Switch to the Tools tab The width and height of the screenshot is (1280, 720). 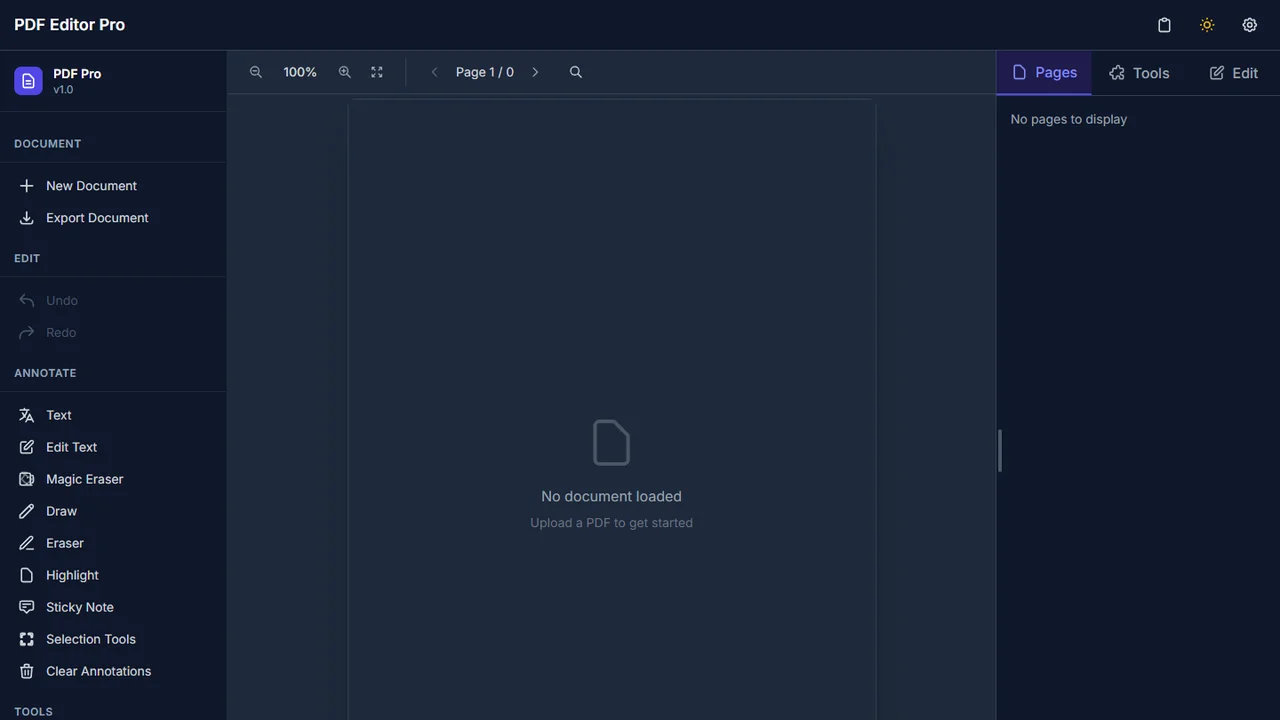1139,73
